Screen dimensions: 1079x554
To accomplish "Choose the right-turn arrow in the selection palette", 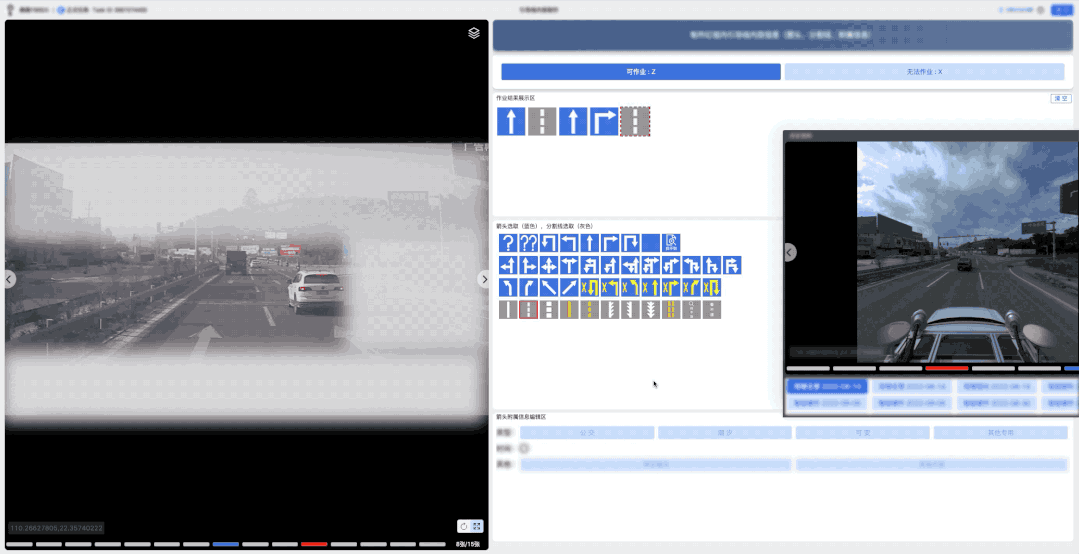I will coord(610,243).
